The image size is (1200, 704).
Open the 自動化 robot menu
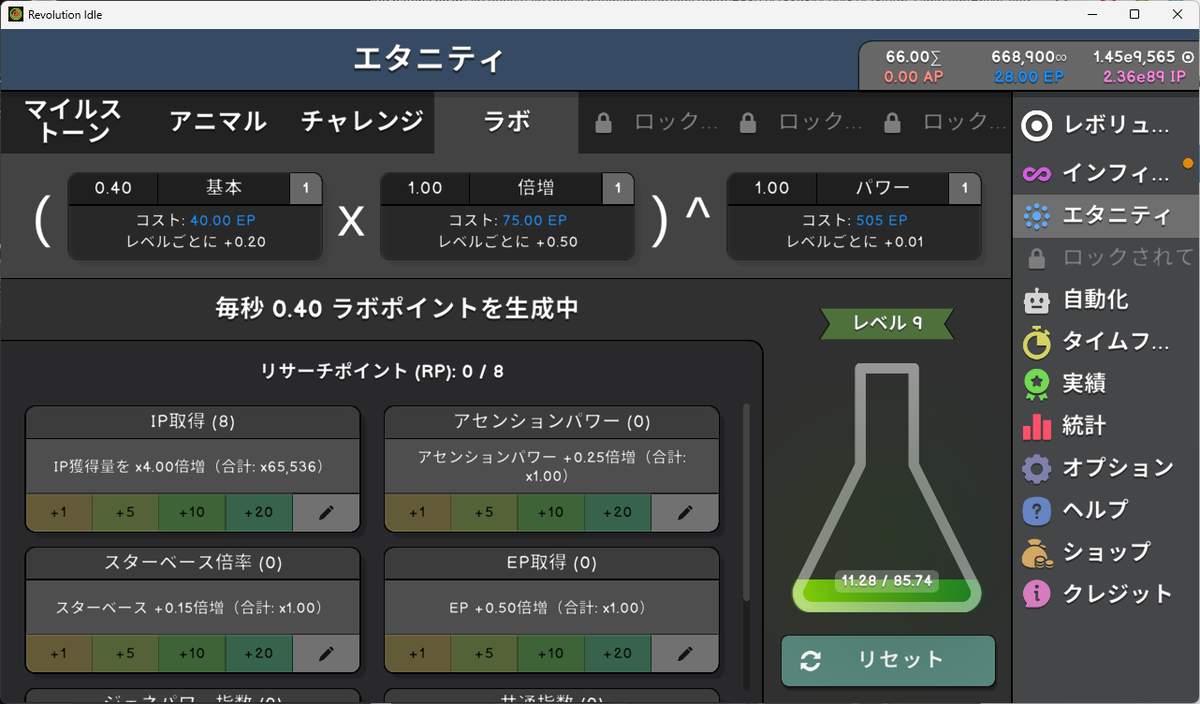1105,299
